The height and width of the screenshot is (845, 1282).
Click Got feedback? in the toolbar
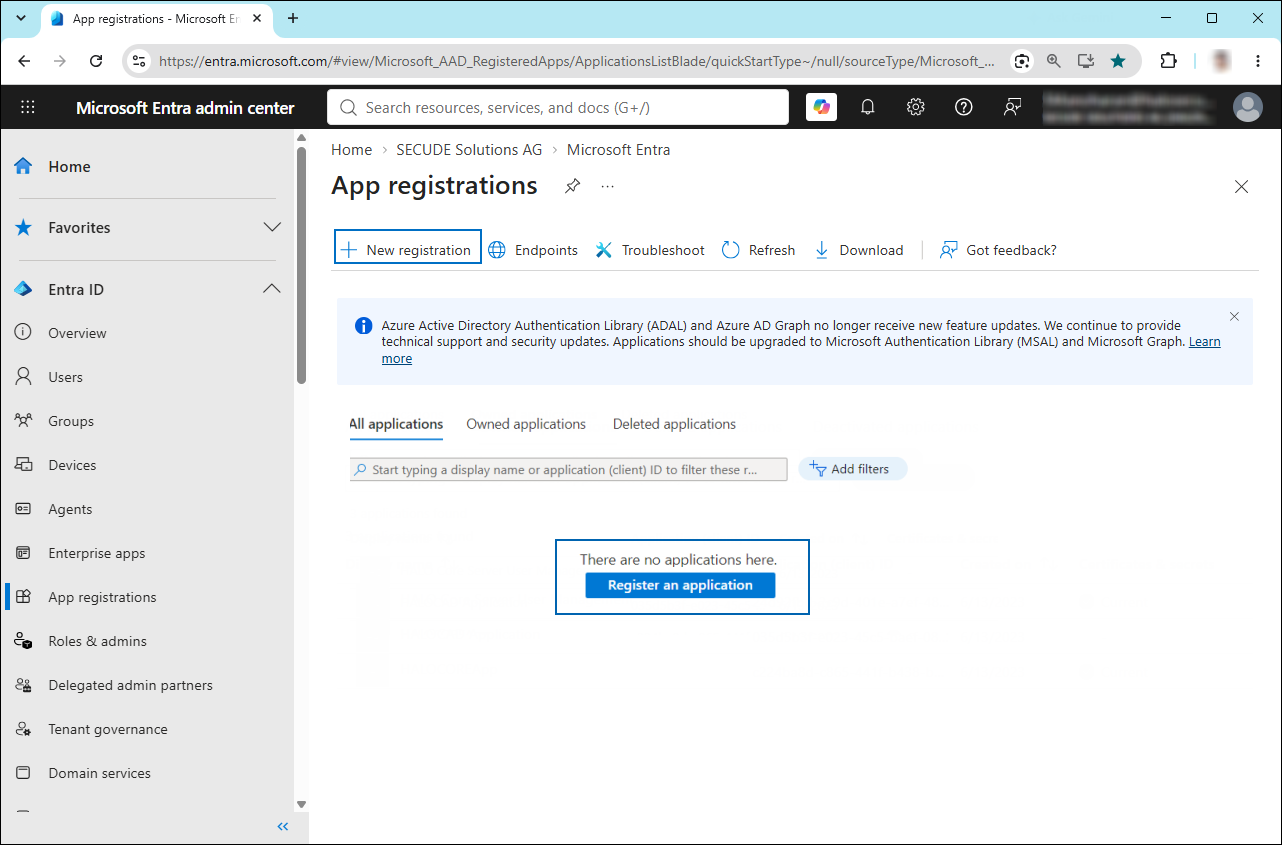tap(998, 250)
